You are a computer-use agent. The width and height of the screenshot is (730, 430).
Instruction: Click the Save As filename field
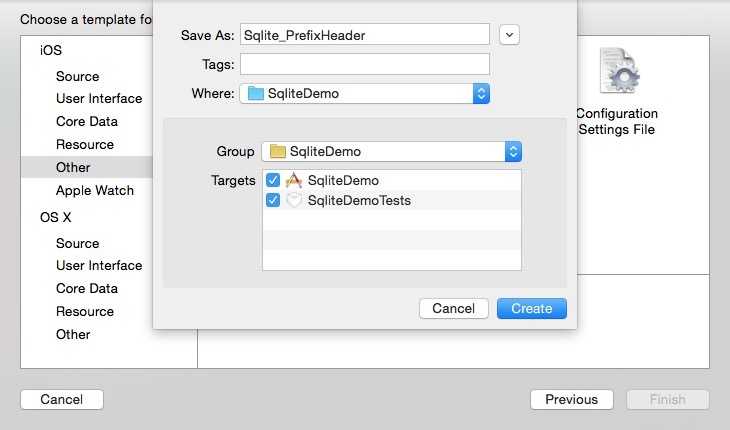pyautogui.click(x=365, y=35)
